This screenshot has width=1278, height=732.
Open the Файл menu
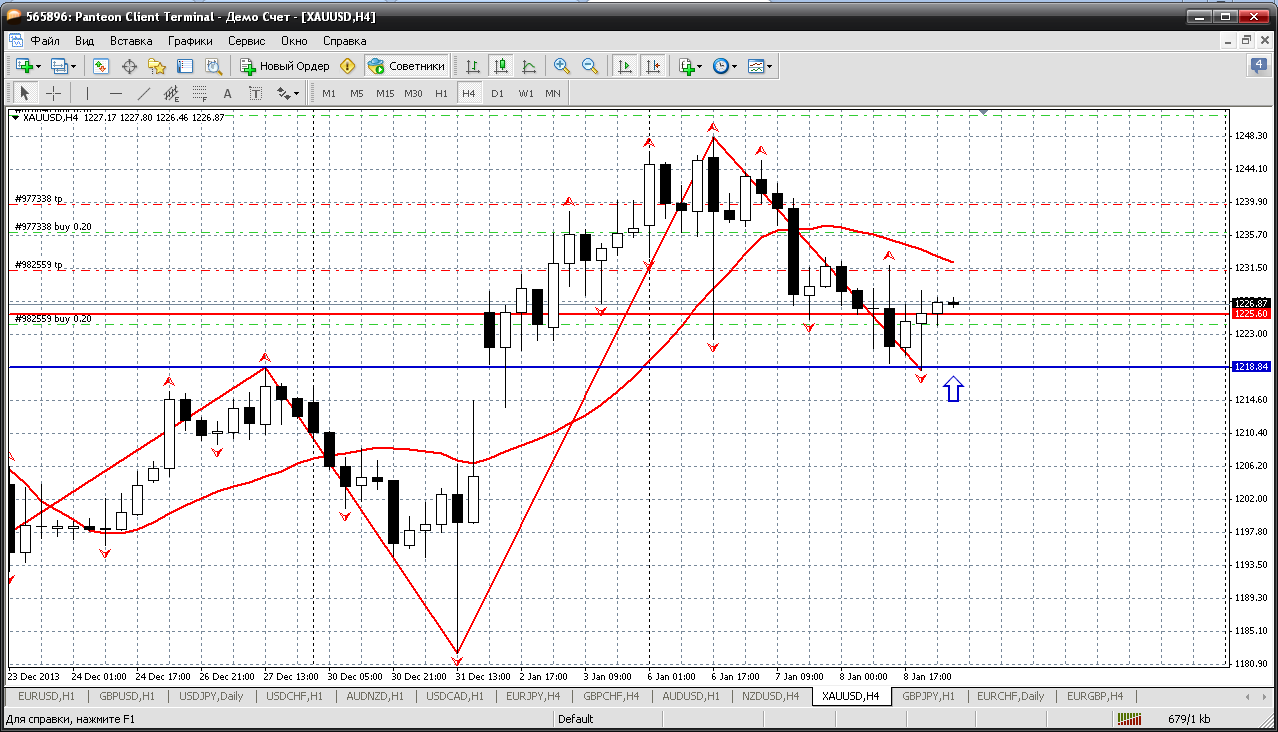45,41
